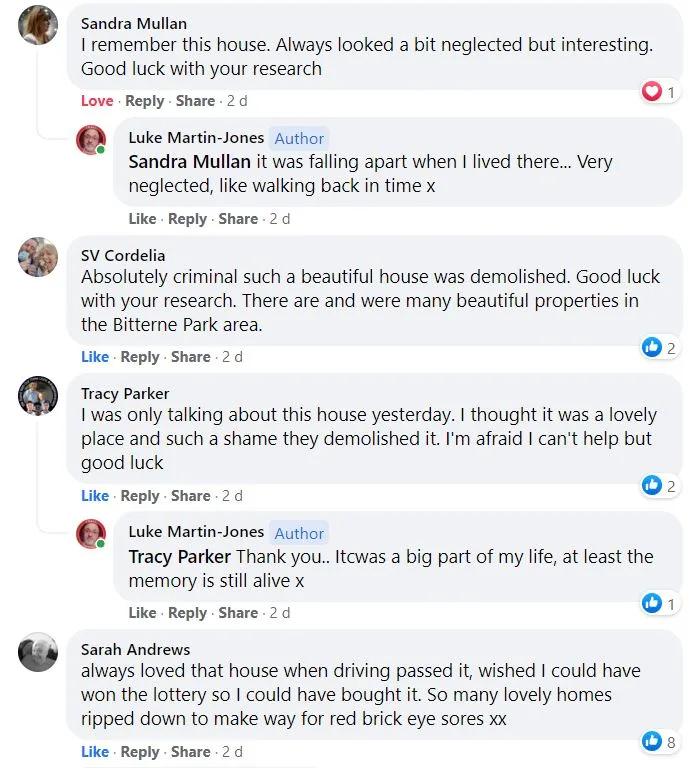Image resolution: width=697 pixels, height=768 pixels.
Task: Click Tracy Parker's profile avatar
Action: pos(38,396)
